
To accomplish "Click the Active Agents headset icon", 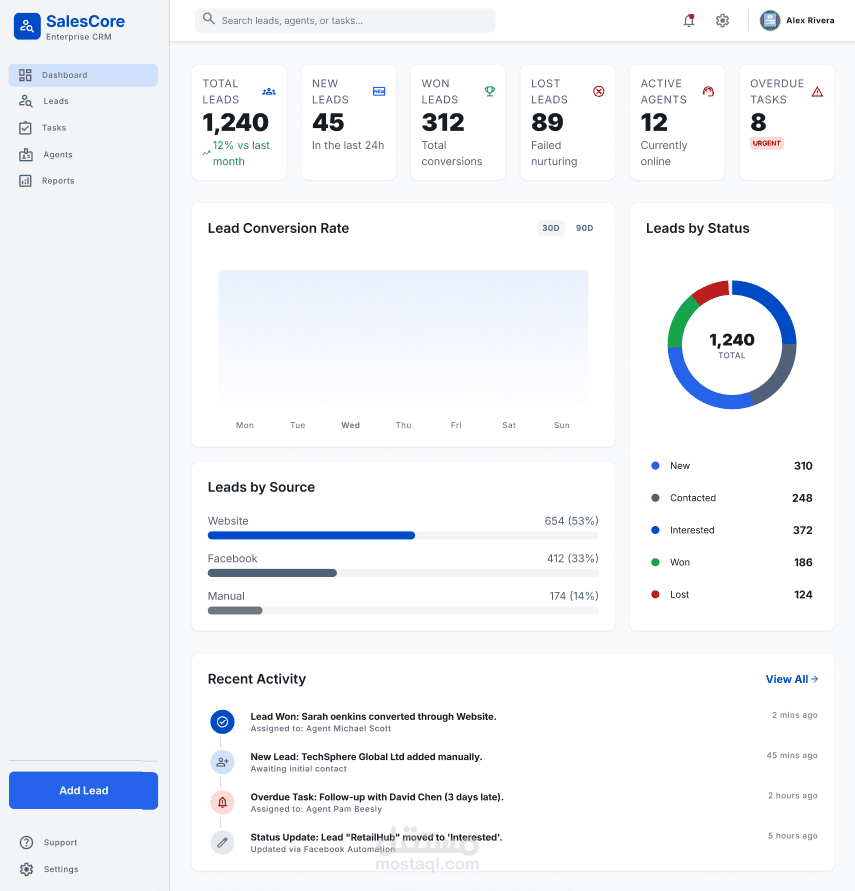I will (708, 91).
